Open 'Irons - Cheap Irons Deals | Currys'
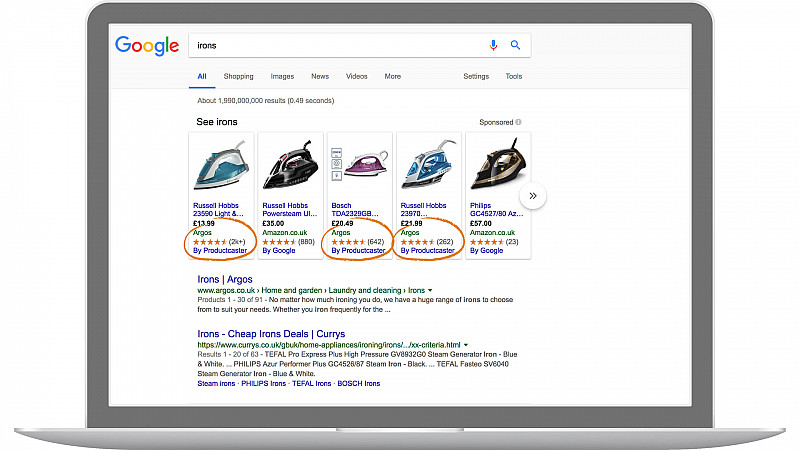The width and height of the screenshot is (800, 450). pyautogui.click(x=271, y=334)
